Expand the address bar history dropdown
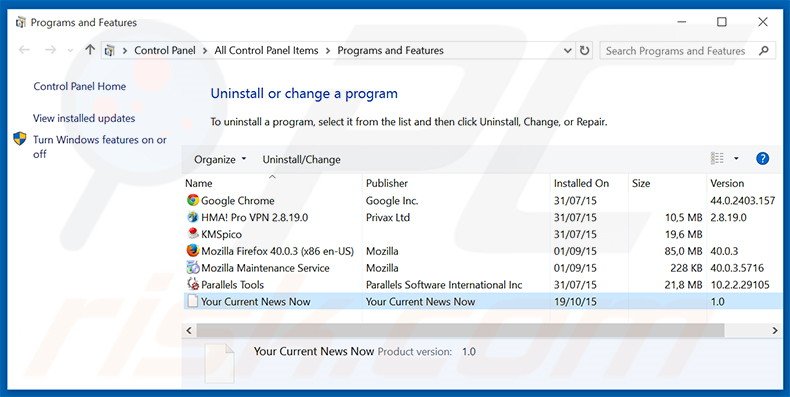Viewport: 790px width, 397px height. click(x=568, y=50)
